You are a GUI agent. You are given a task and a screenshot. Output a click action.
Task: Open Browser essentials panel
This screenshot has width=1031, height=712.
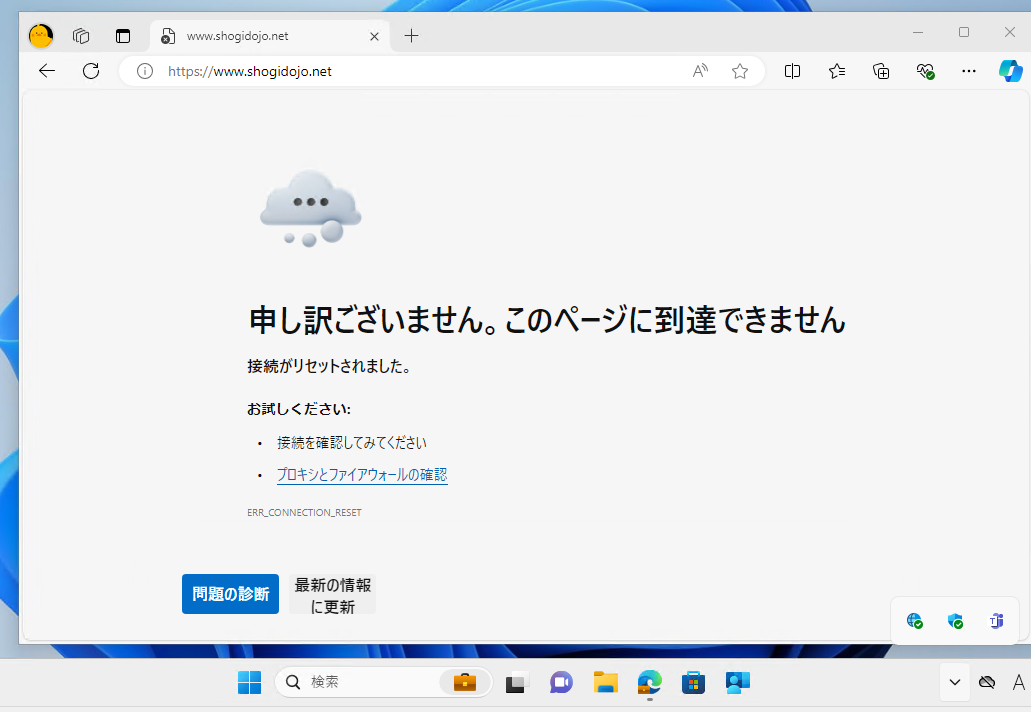(x=925, y=71)
